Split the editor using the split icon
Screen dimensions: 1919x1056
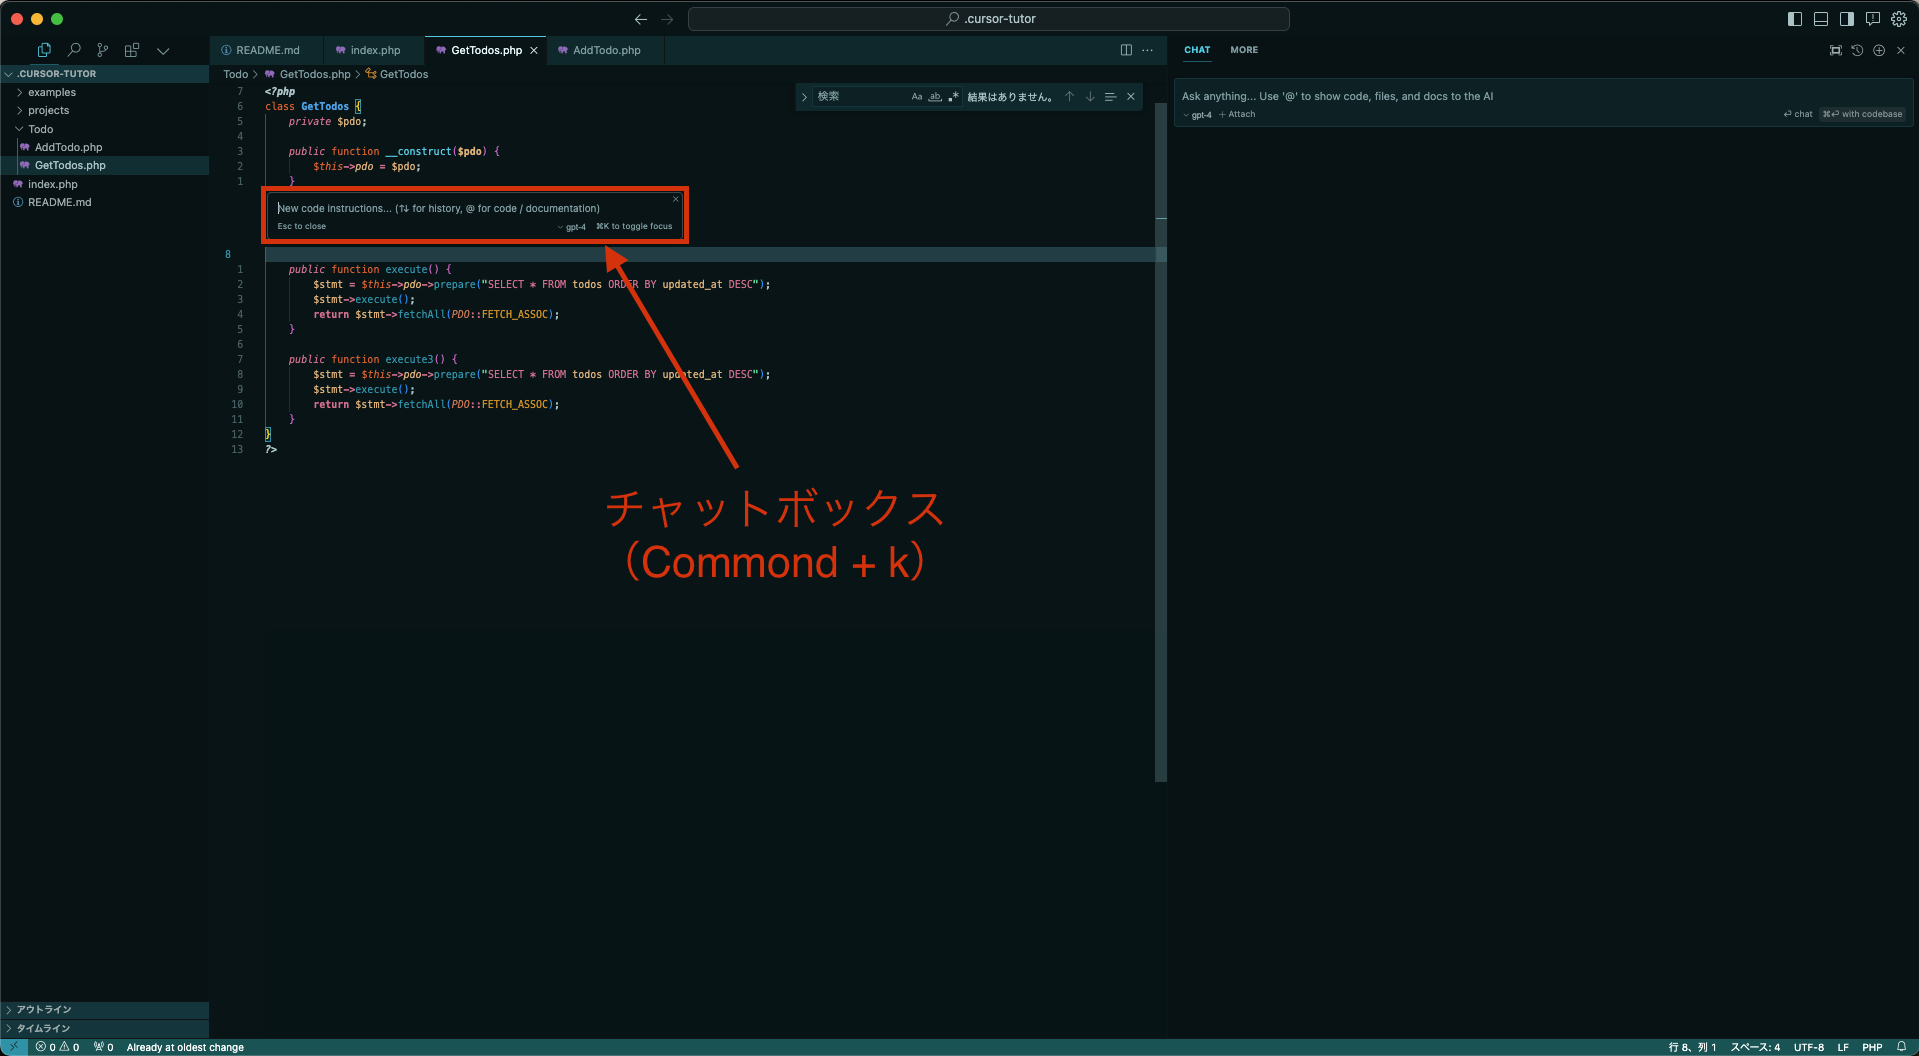(1126, 50)
